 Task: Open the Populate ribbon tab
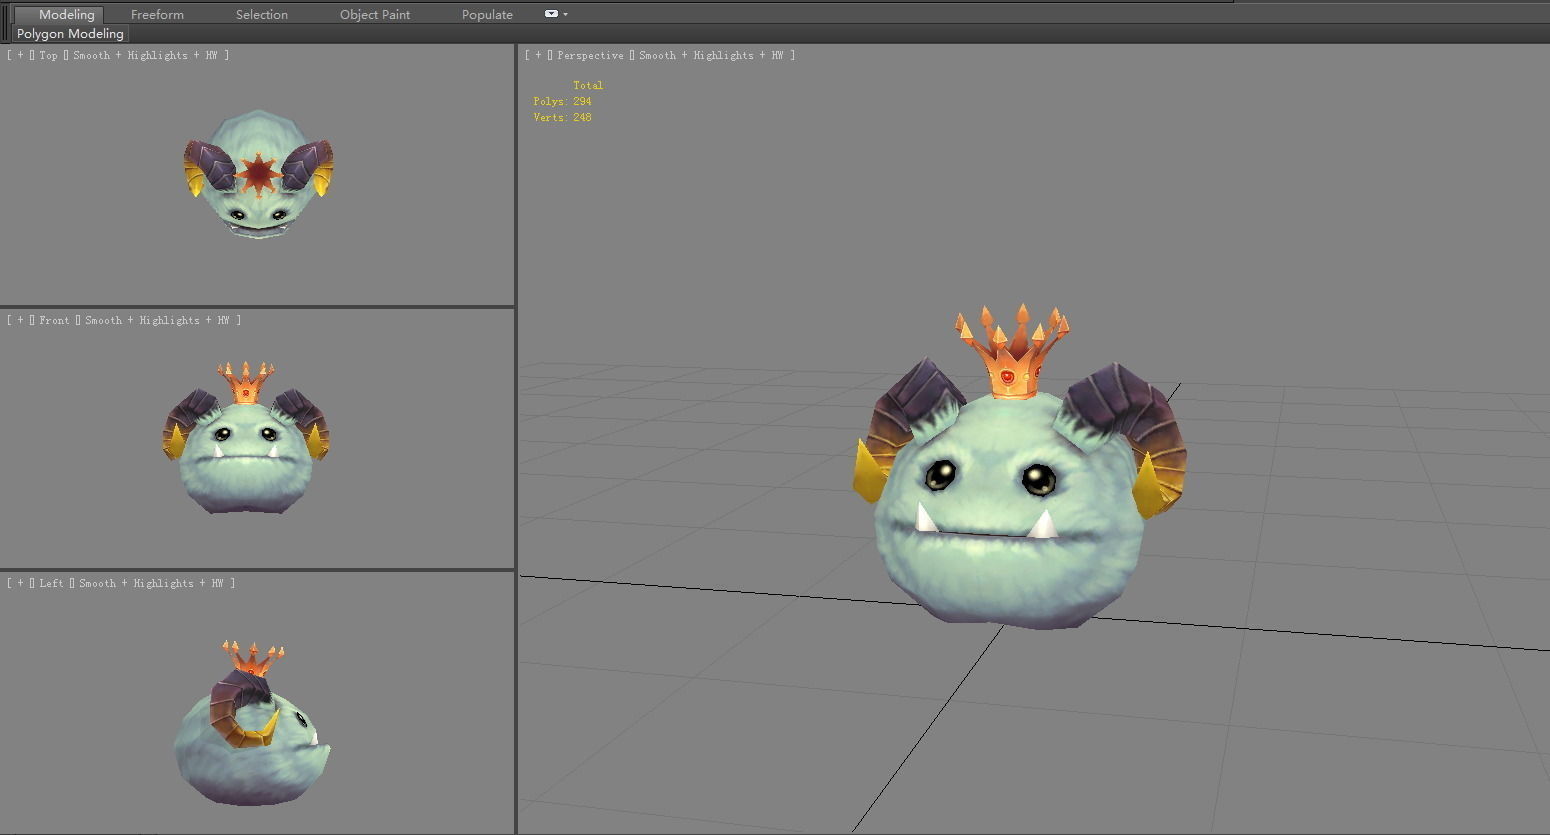(x=487, y=14)
